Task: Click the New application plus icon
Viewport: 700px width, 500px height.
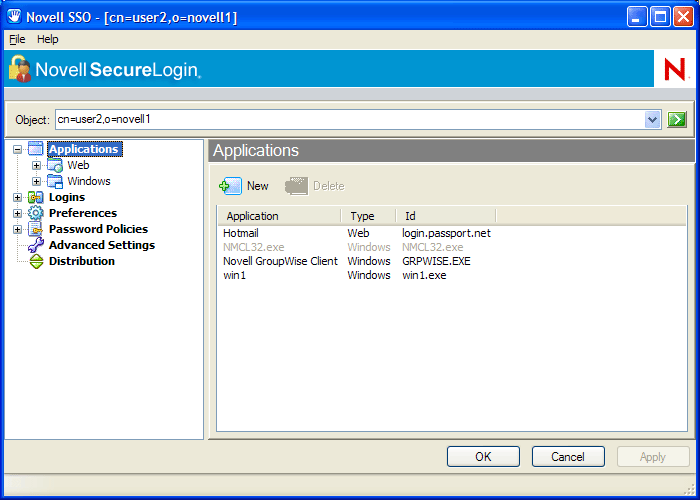Action: [x=230, y=186]
